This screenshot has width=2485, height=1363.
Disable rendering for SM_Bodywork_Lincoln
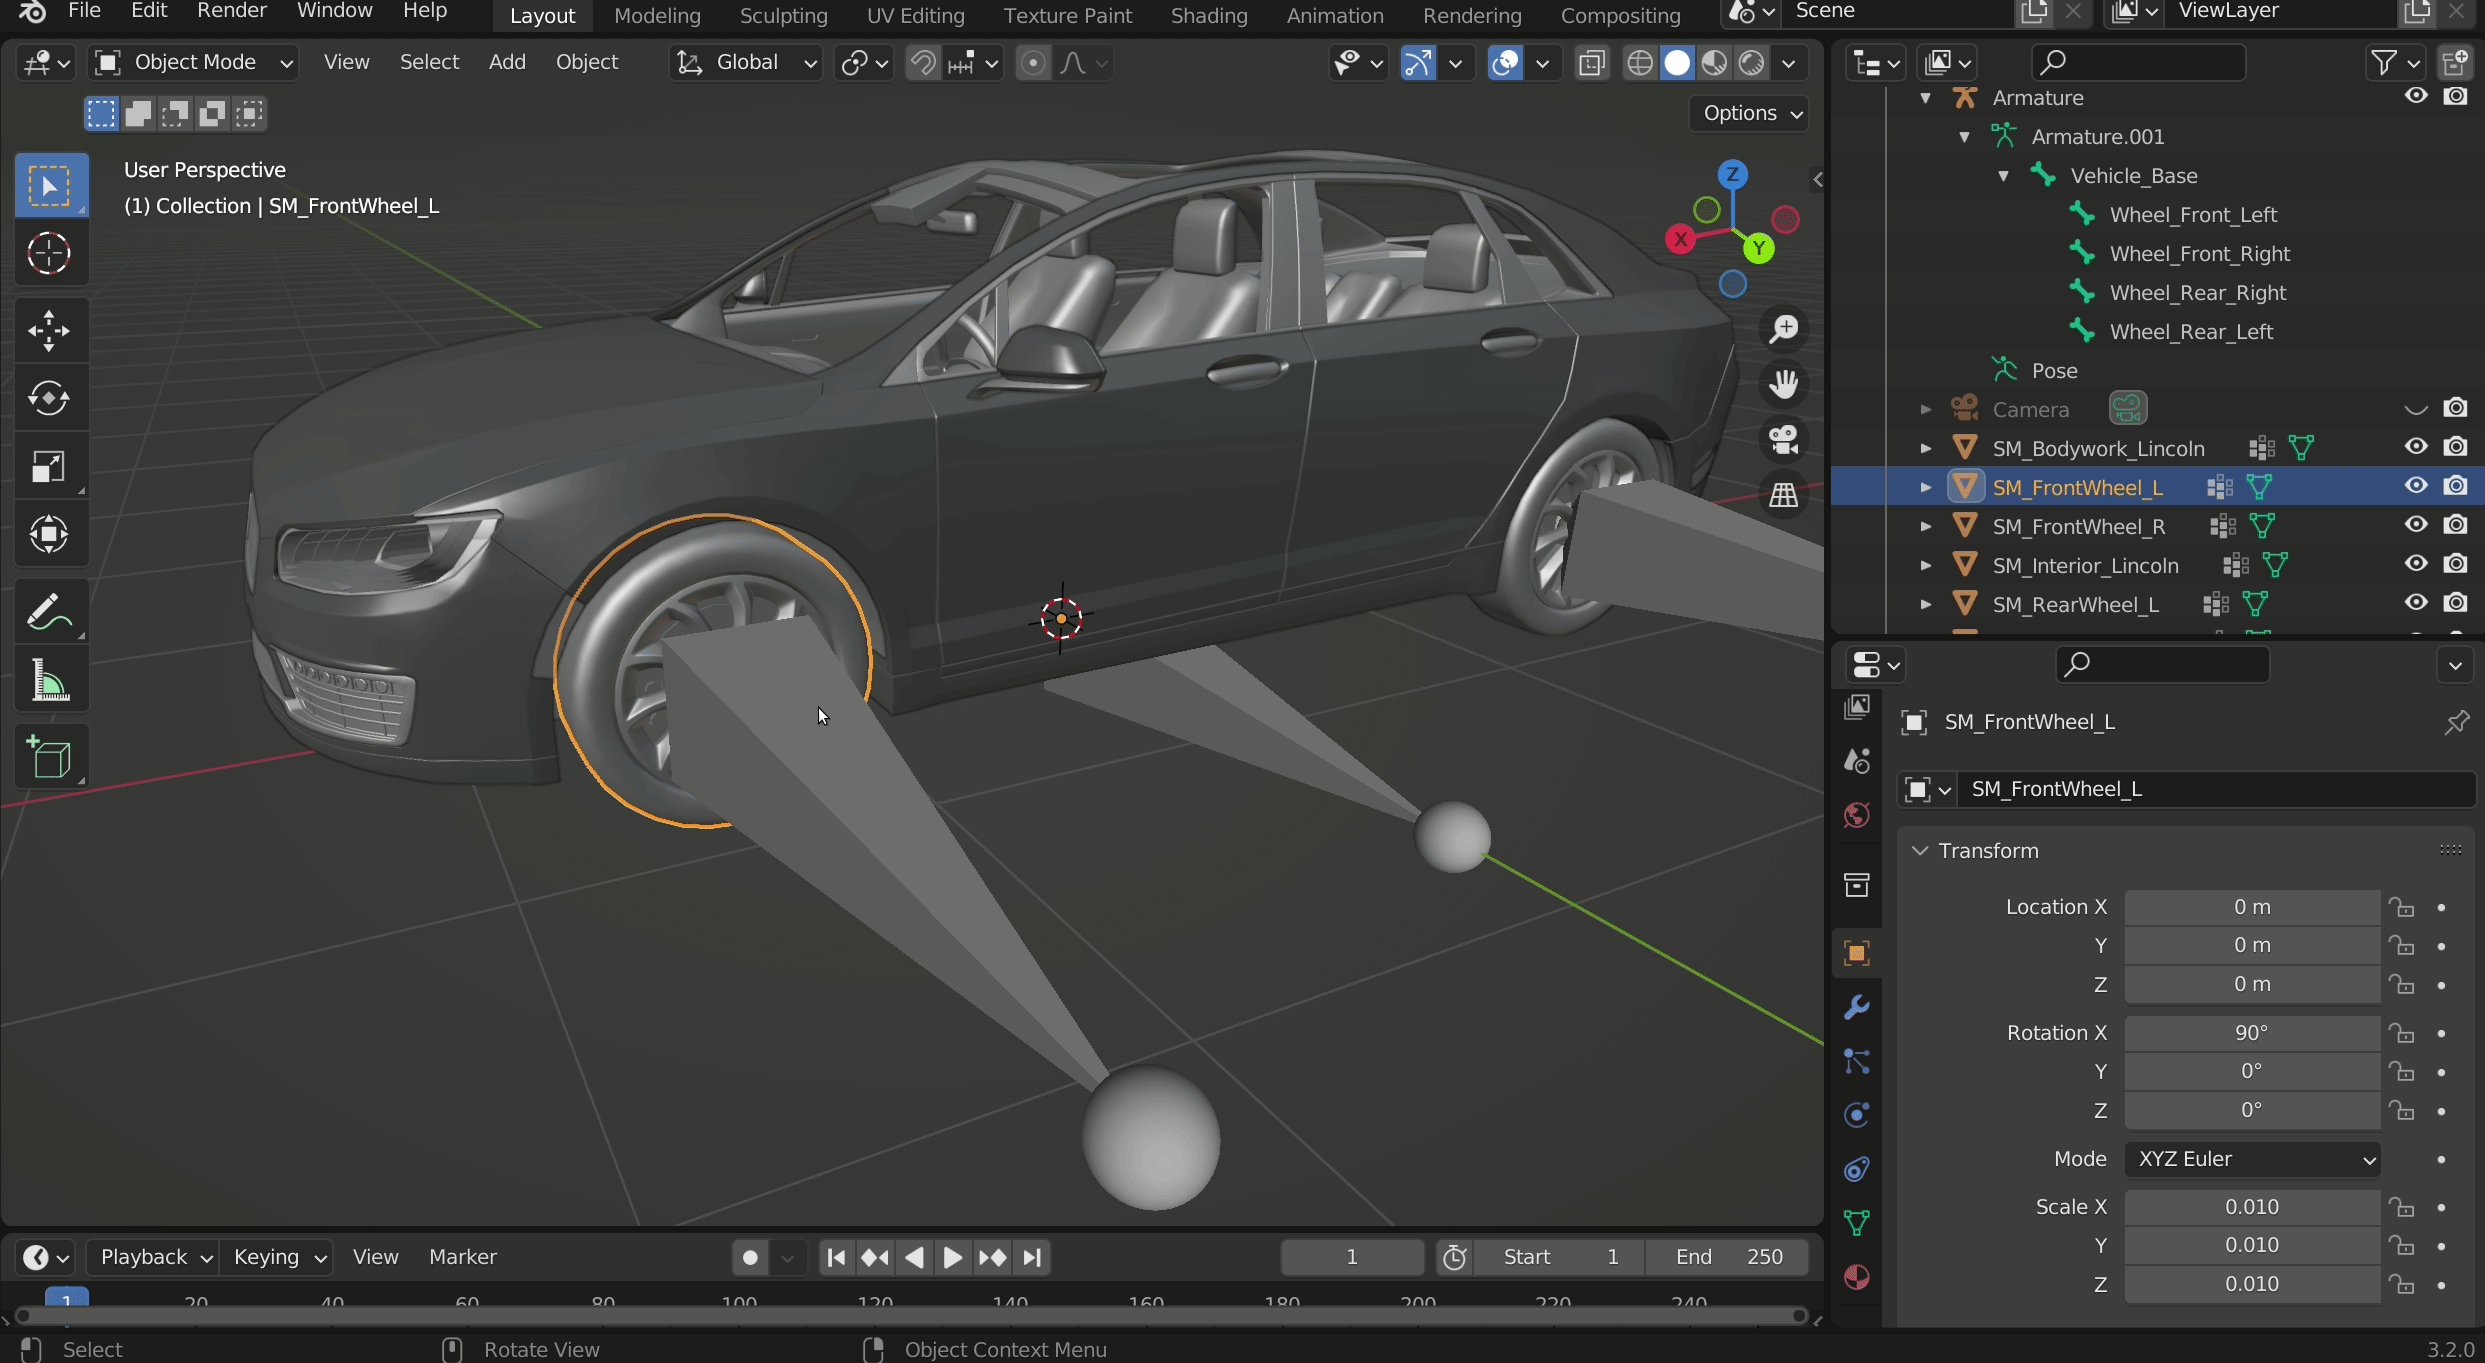pyautogui.click(x=2455, y=447)
